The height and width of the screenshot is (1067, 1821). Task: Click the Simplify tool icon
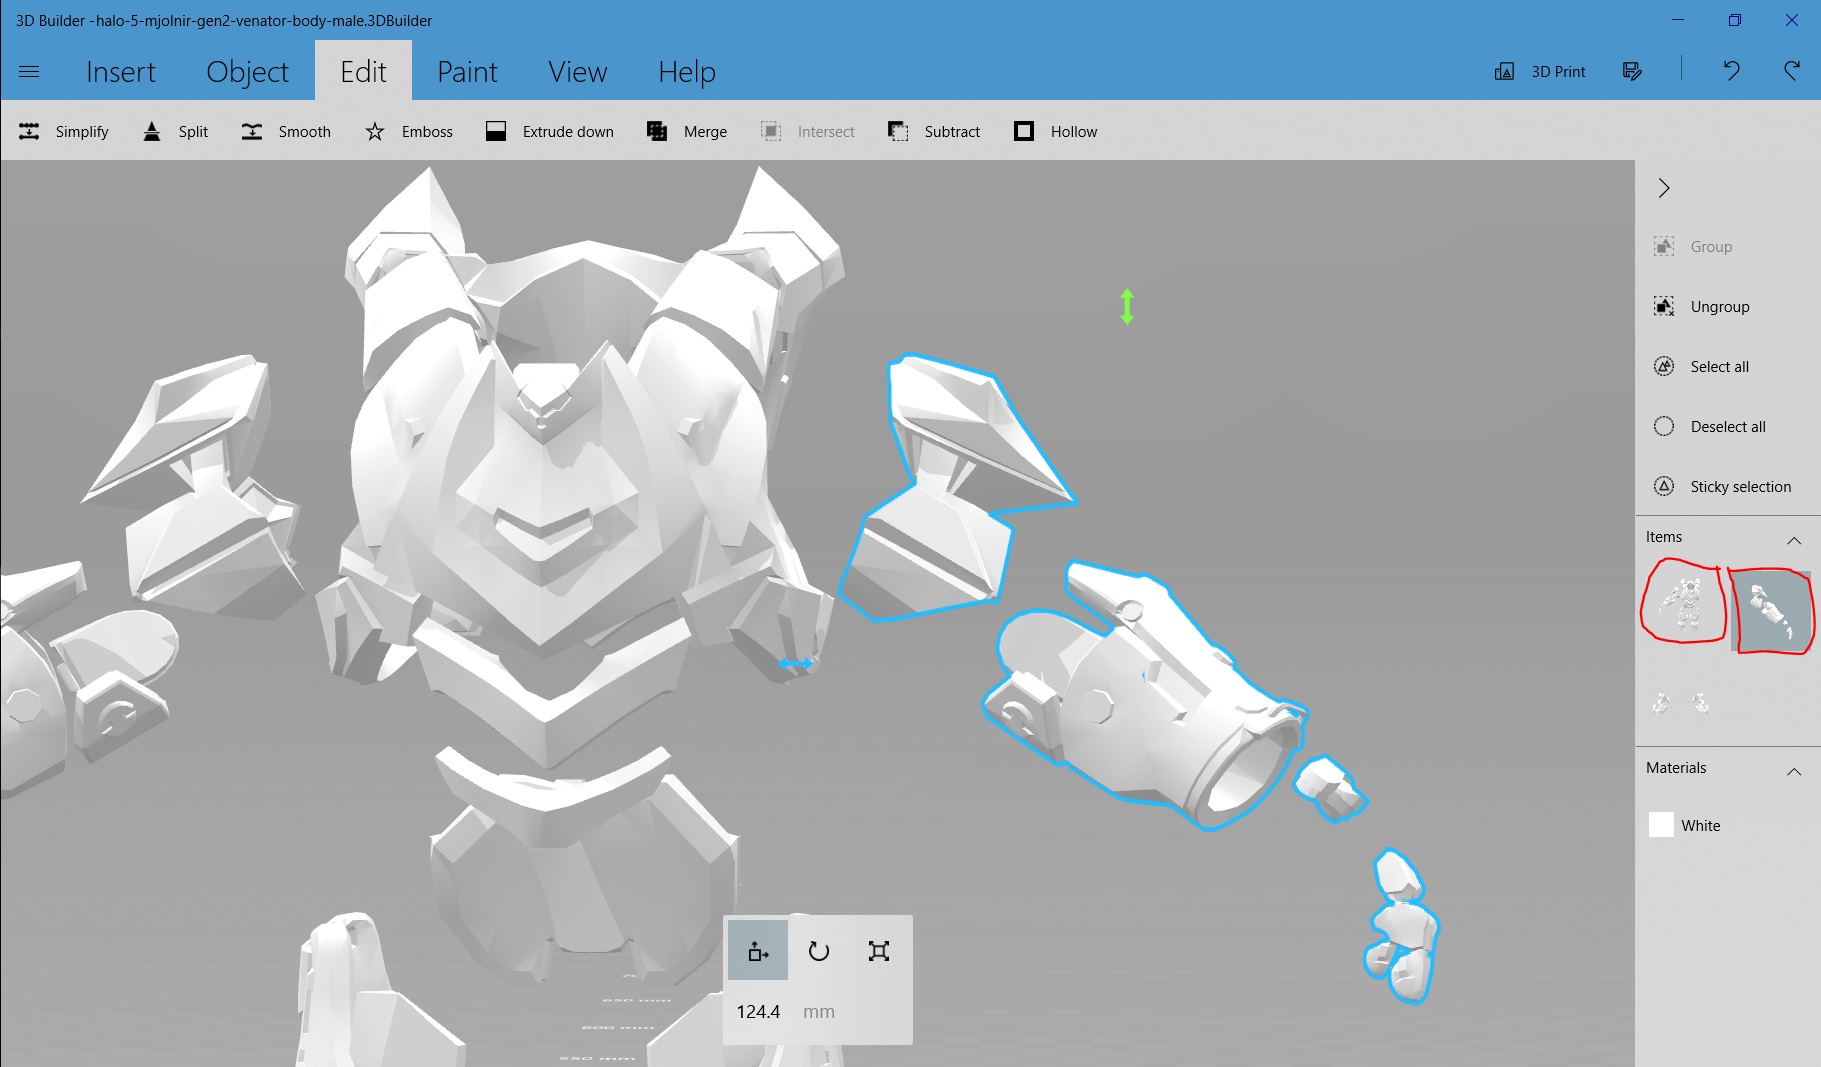point(29,131)
